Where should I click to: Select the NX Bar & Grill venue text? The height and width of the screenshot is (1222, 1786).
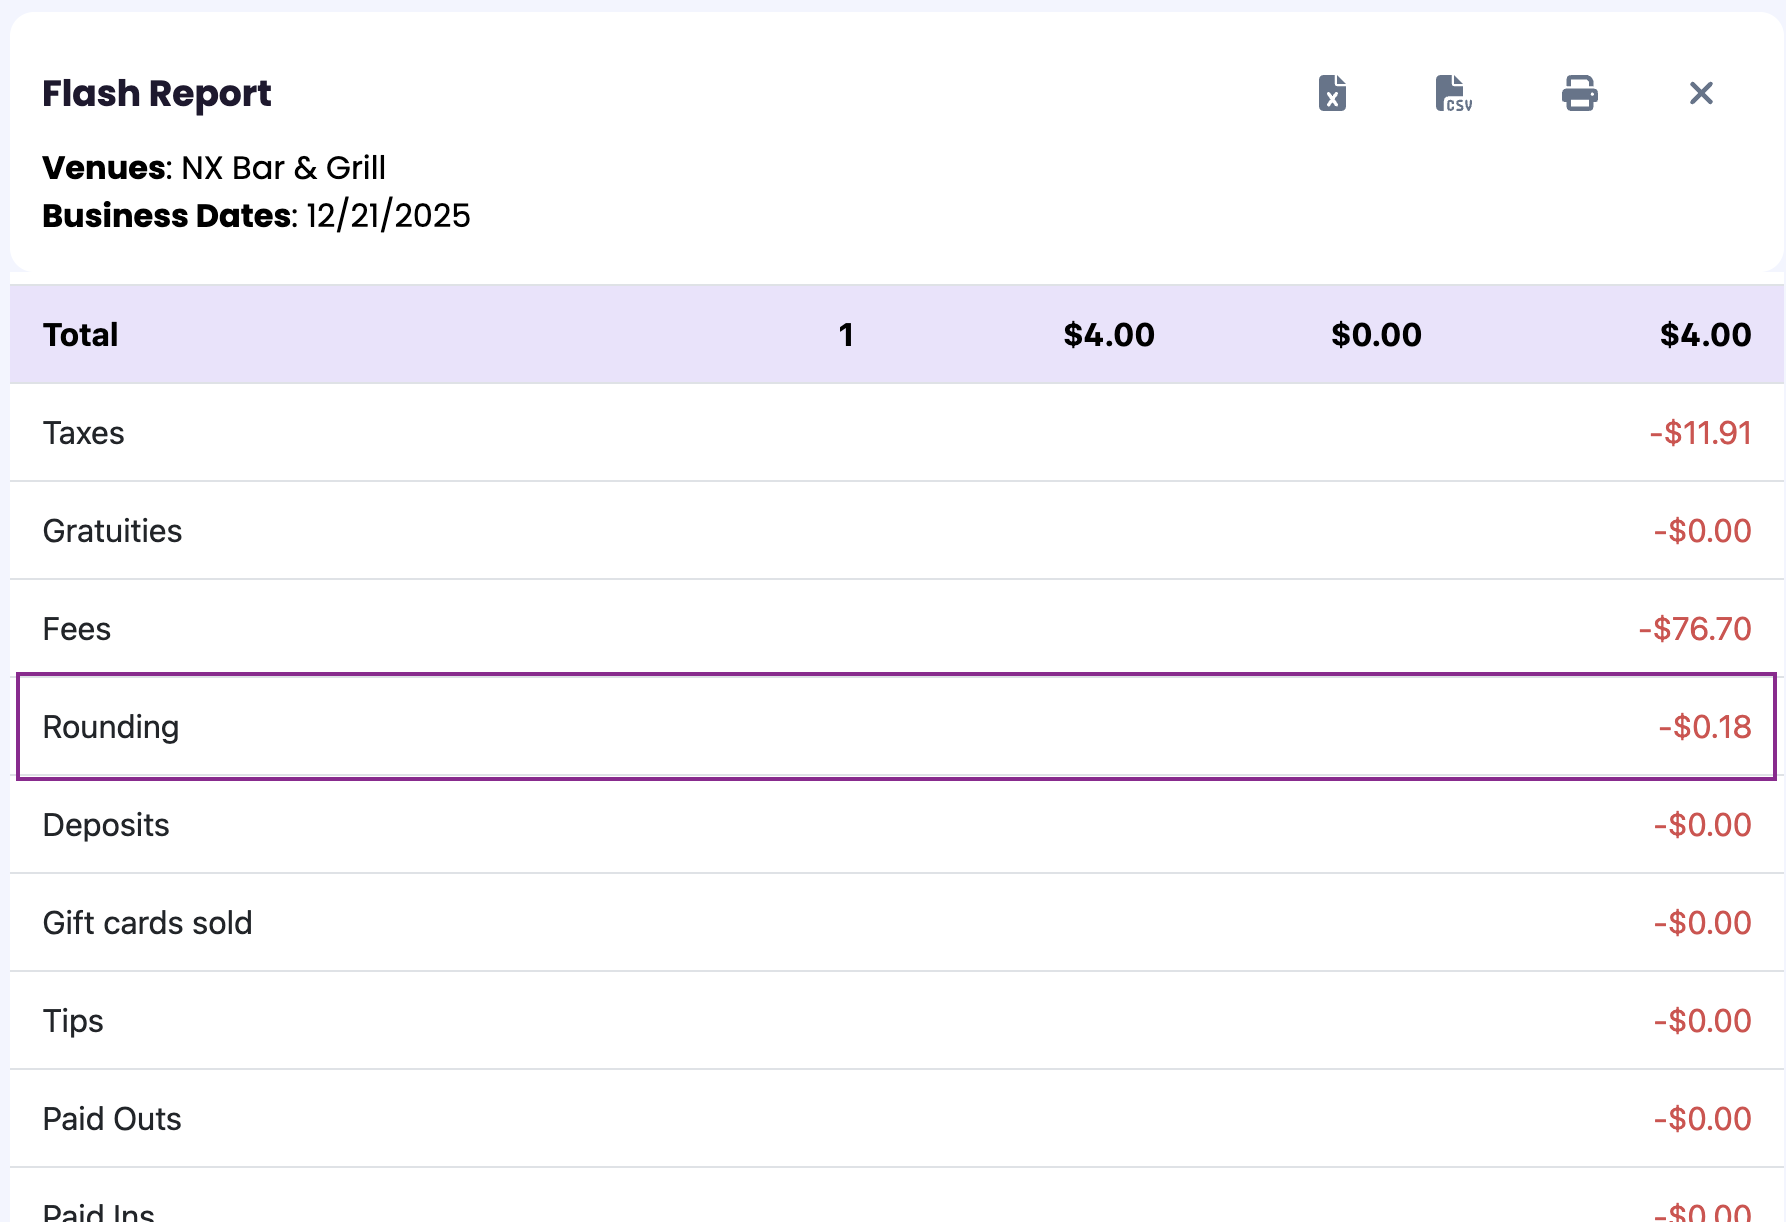[283, 168]
